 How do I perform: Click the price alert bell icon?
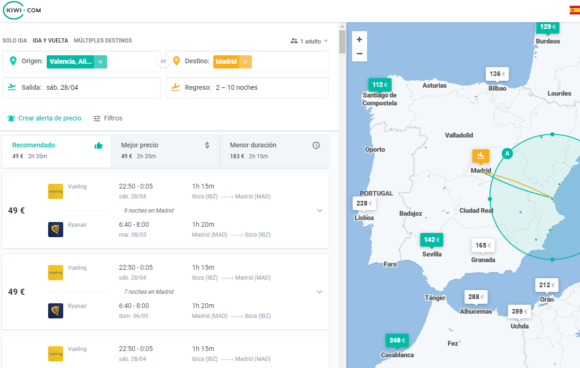[11, 118]
